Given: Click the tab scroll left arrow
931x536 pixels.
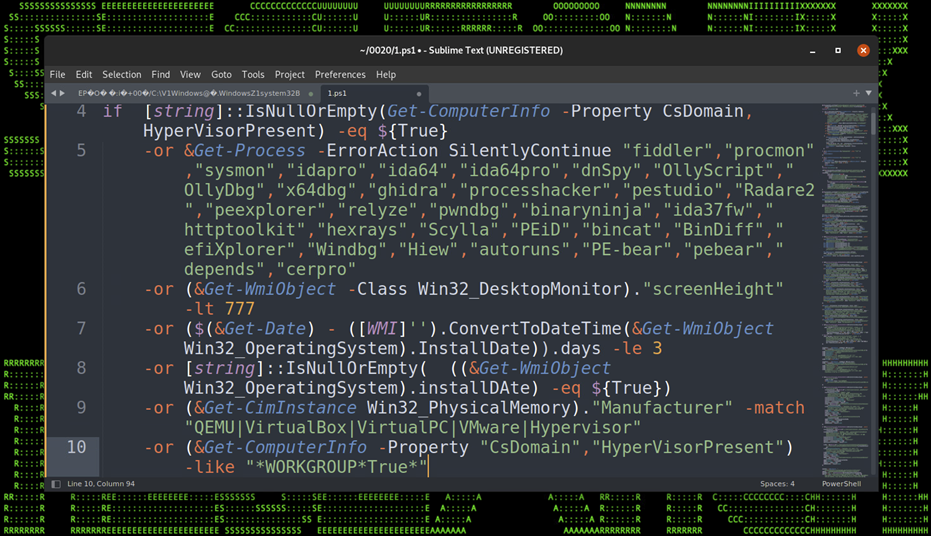Looking at the screenshot, I should pyautogui.click(x=53, y=93).
